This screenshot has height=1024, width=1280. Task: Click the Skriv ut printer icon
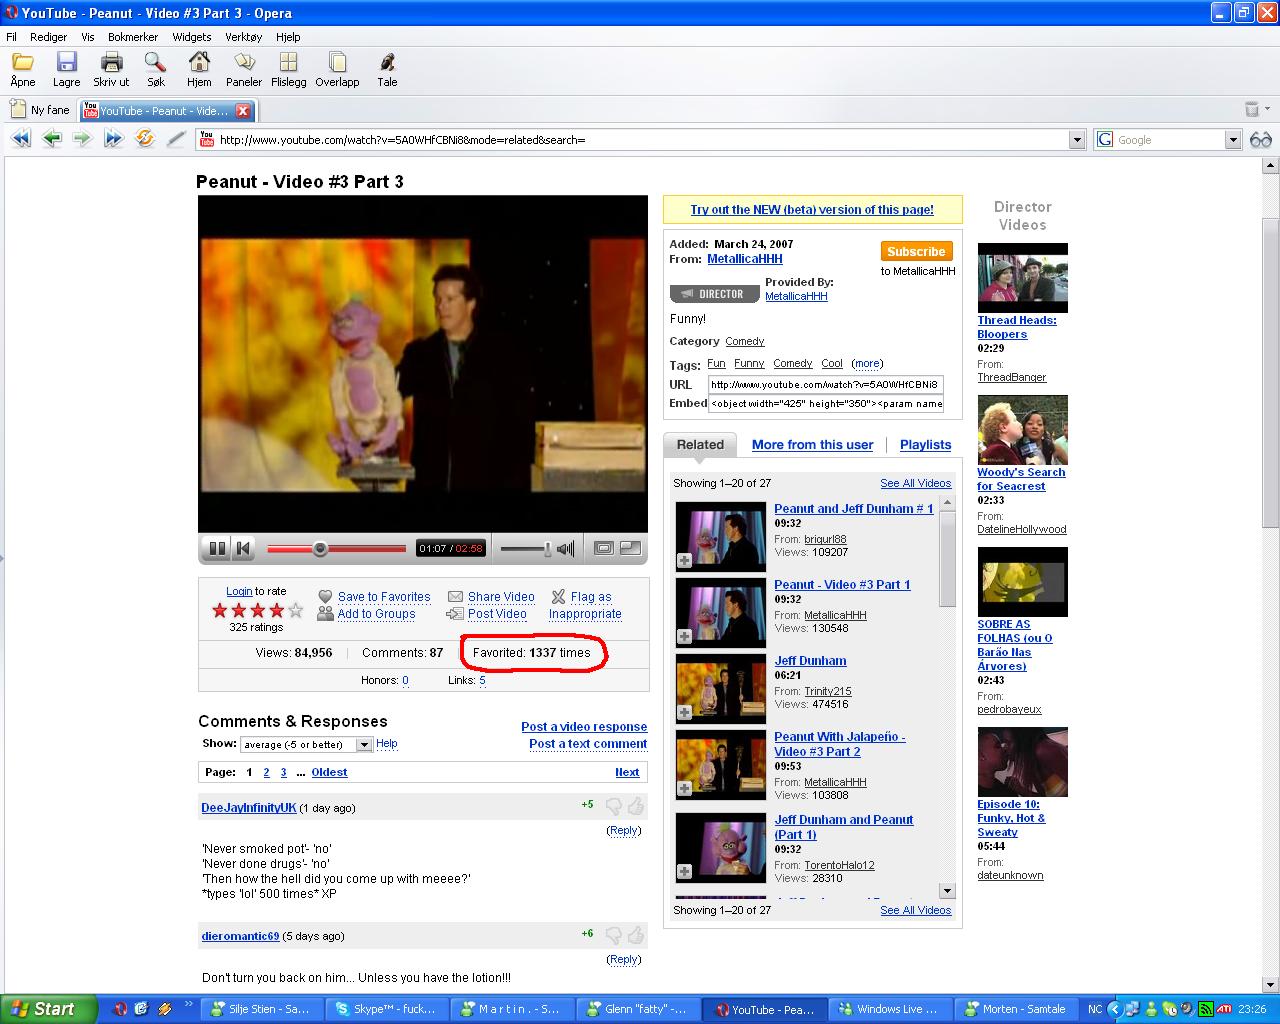[111, 62]
